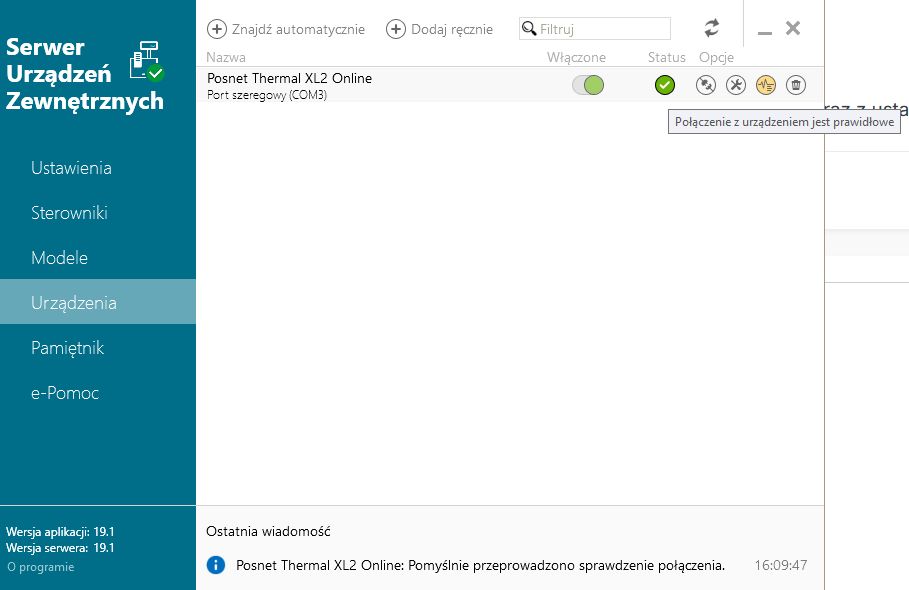Click the connection test icon for Posnet Thermal
Viewport: 909px width, 590px height.
click(706, 85)
